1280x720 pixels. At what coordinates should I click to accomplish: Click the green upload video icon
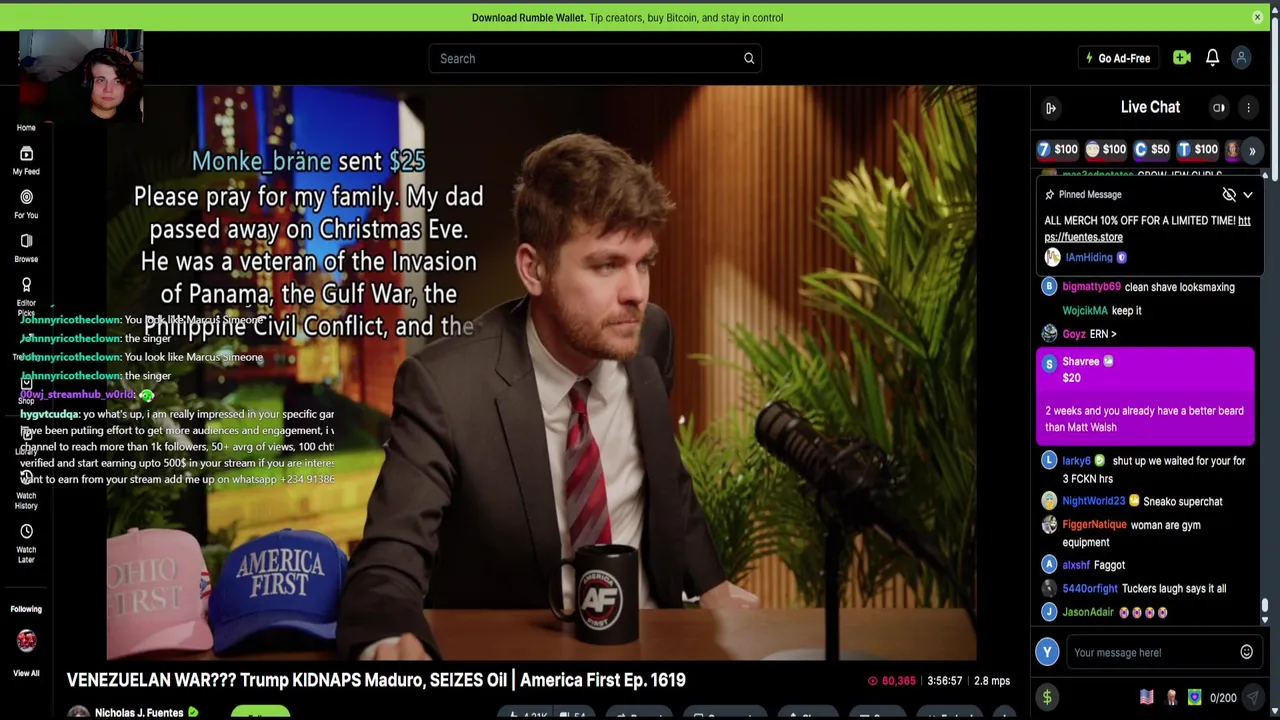pos(1182,58)
